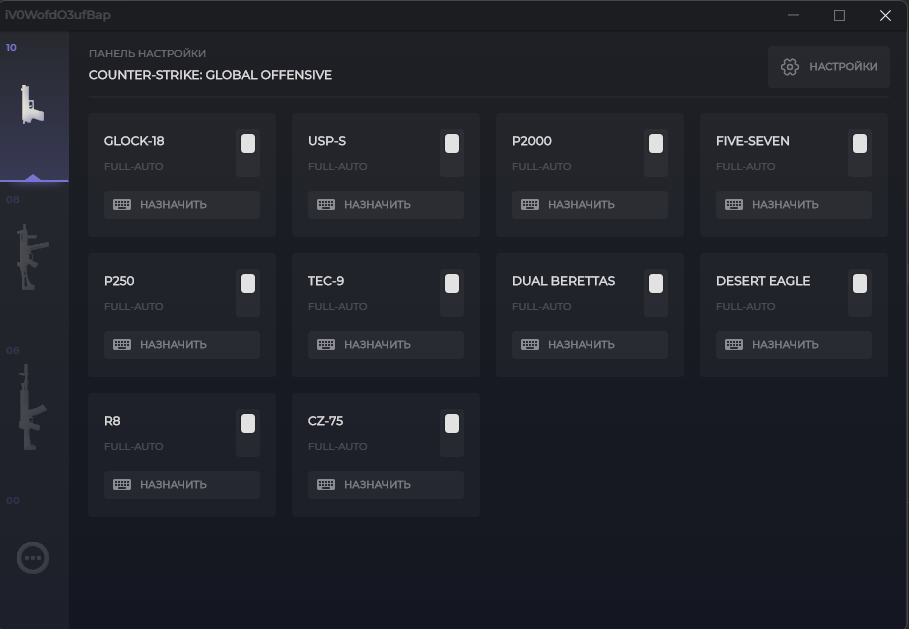The width and height of the screenshot is (909, 629).
Task: Toggle the FIVE-SEVEN switch
Action: point(860,153)
